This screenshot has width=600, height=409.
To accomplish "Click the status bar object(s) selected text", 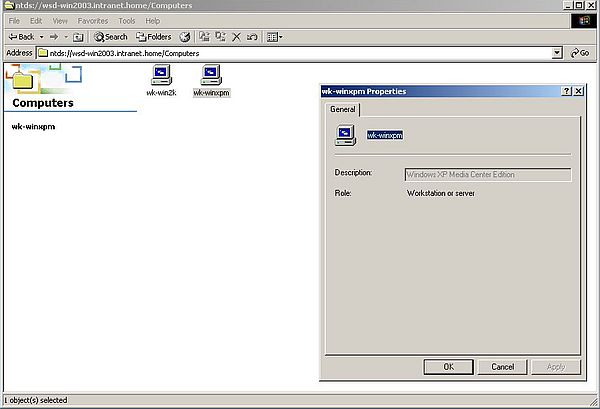I will point(36,400).
